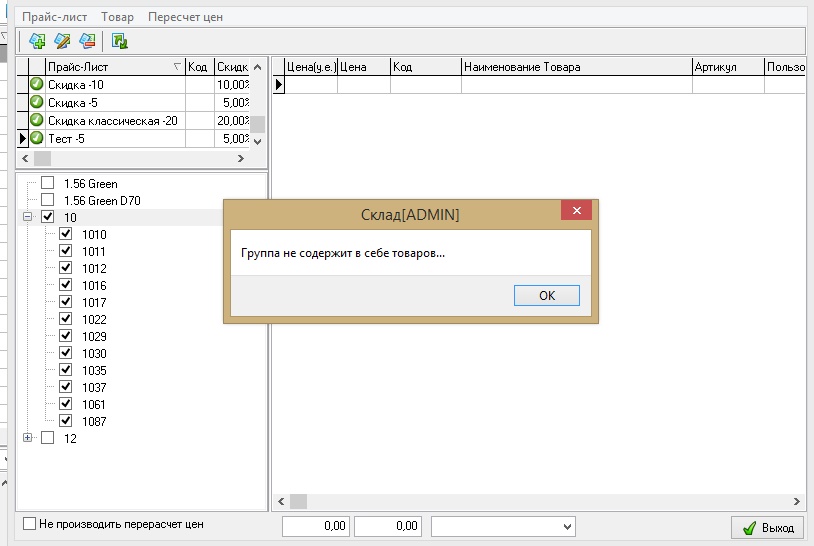Viewport: 814px width, 546px height.
Task: Click the edit price list pencil icon
Action: pyautogui.click(x=62, y=41)
